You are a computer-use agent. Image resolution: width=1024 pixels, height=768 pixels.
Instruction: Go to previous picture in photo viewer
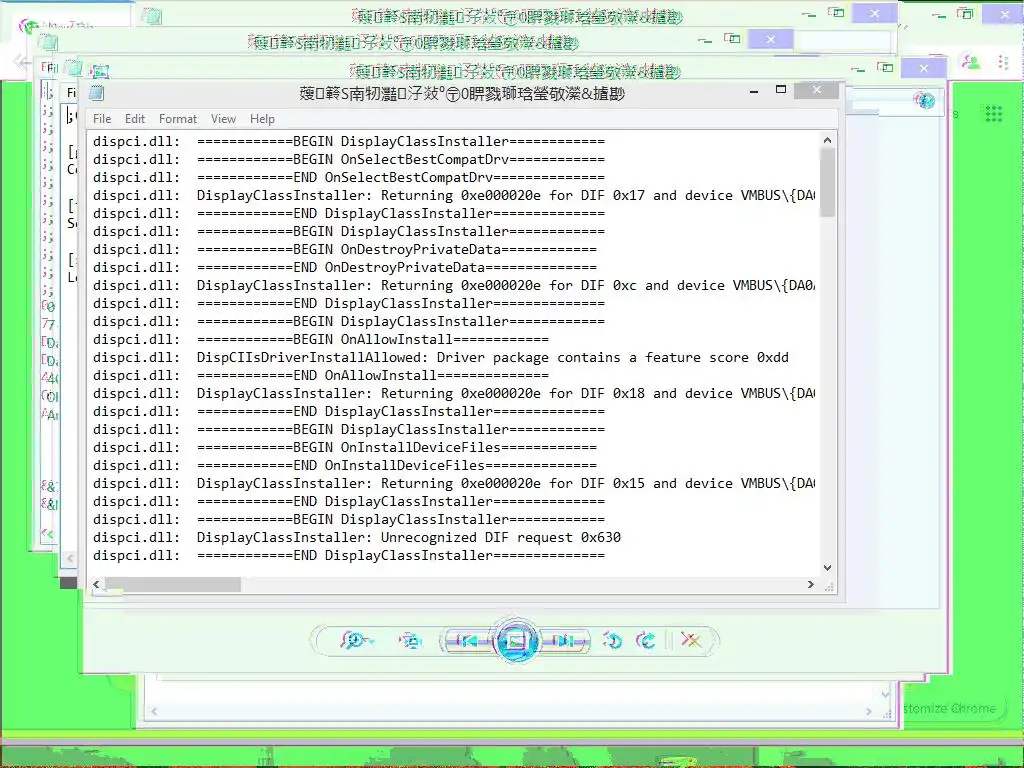pyautogui.click(x=466, y=642)
